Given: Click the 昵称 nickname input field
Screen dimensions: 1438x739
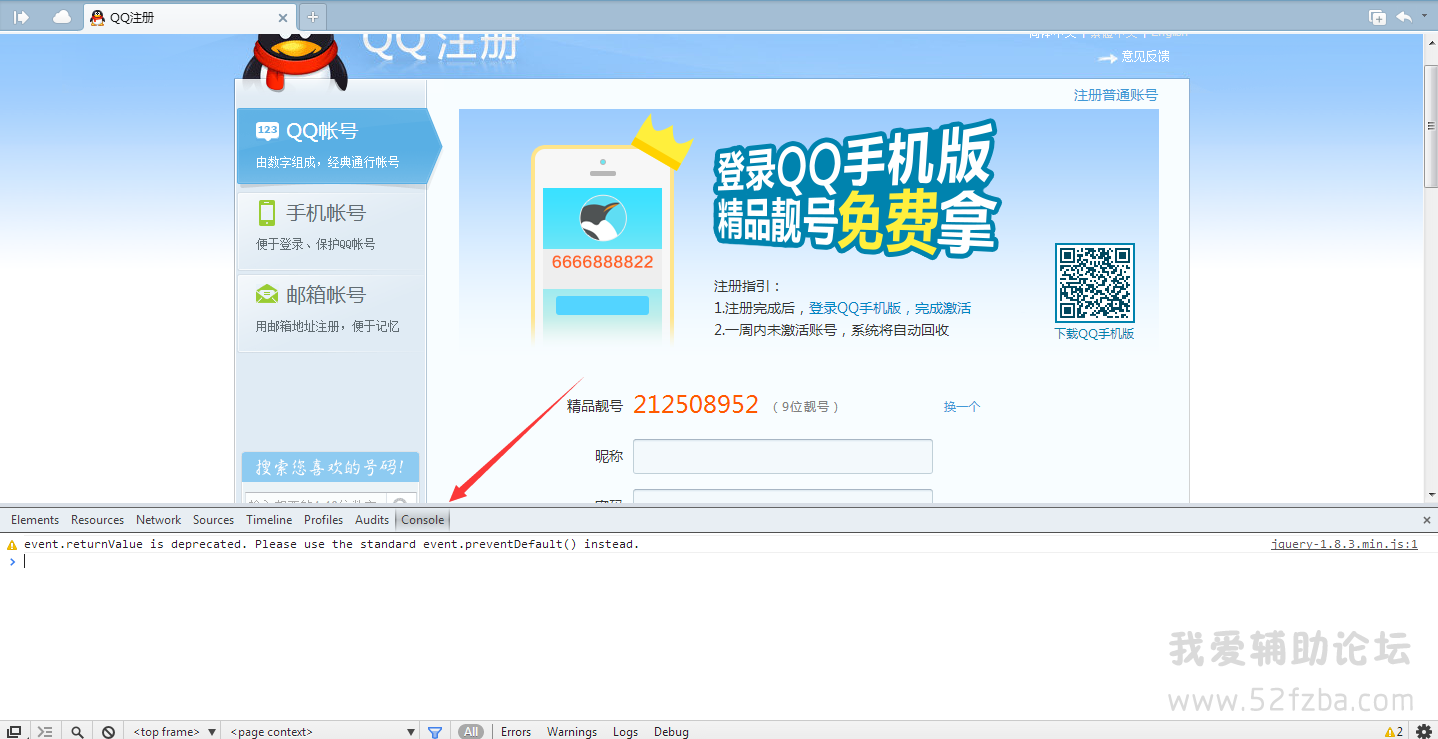Looking at the screenshot, I should point(782,456).
